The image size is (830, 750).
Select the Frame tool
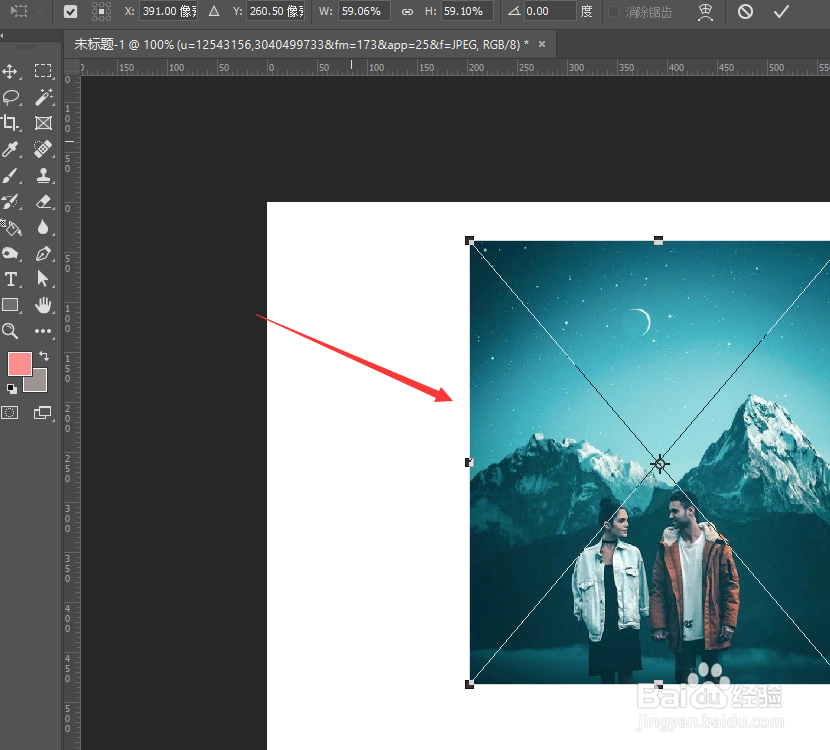(43, 123)
